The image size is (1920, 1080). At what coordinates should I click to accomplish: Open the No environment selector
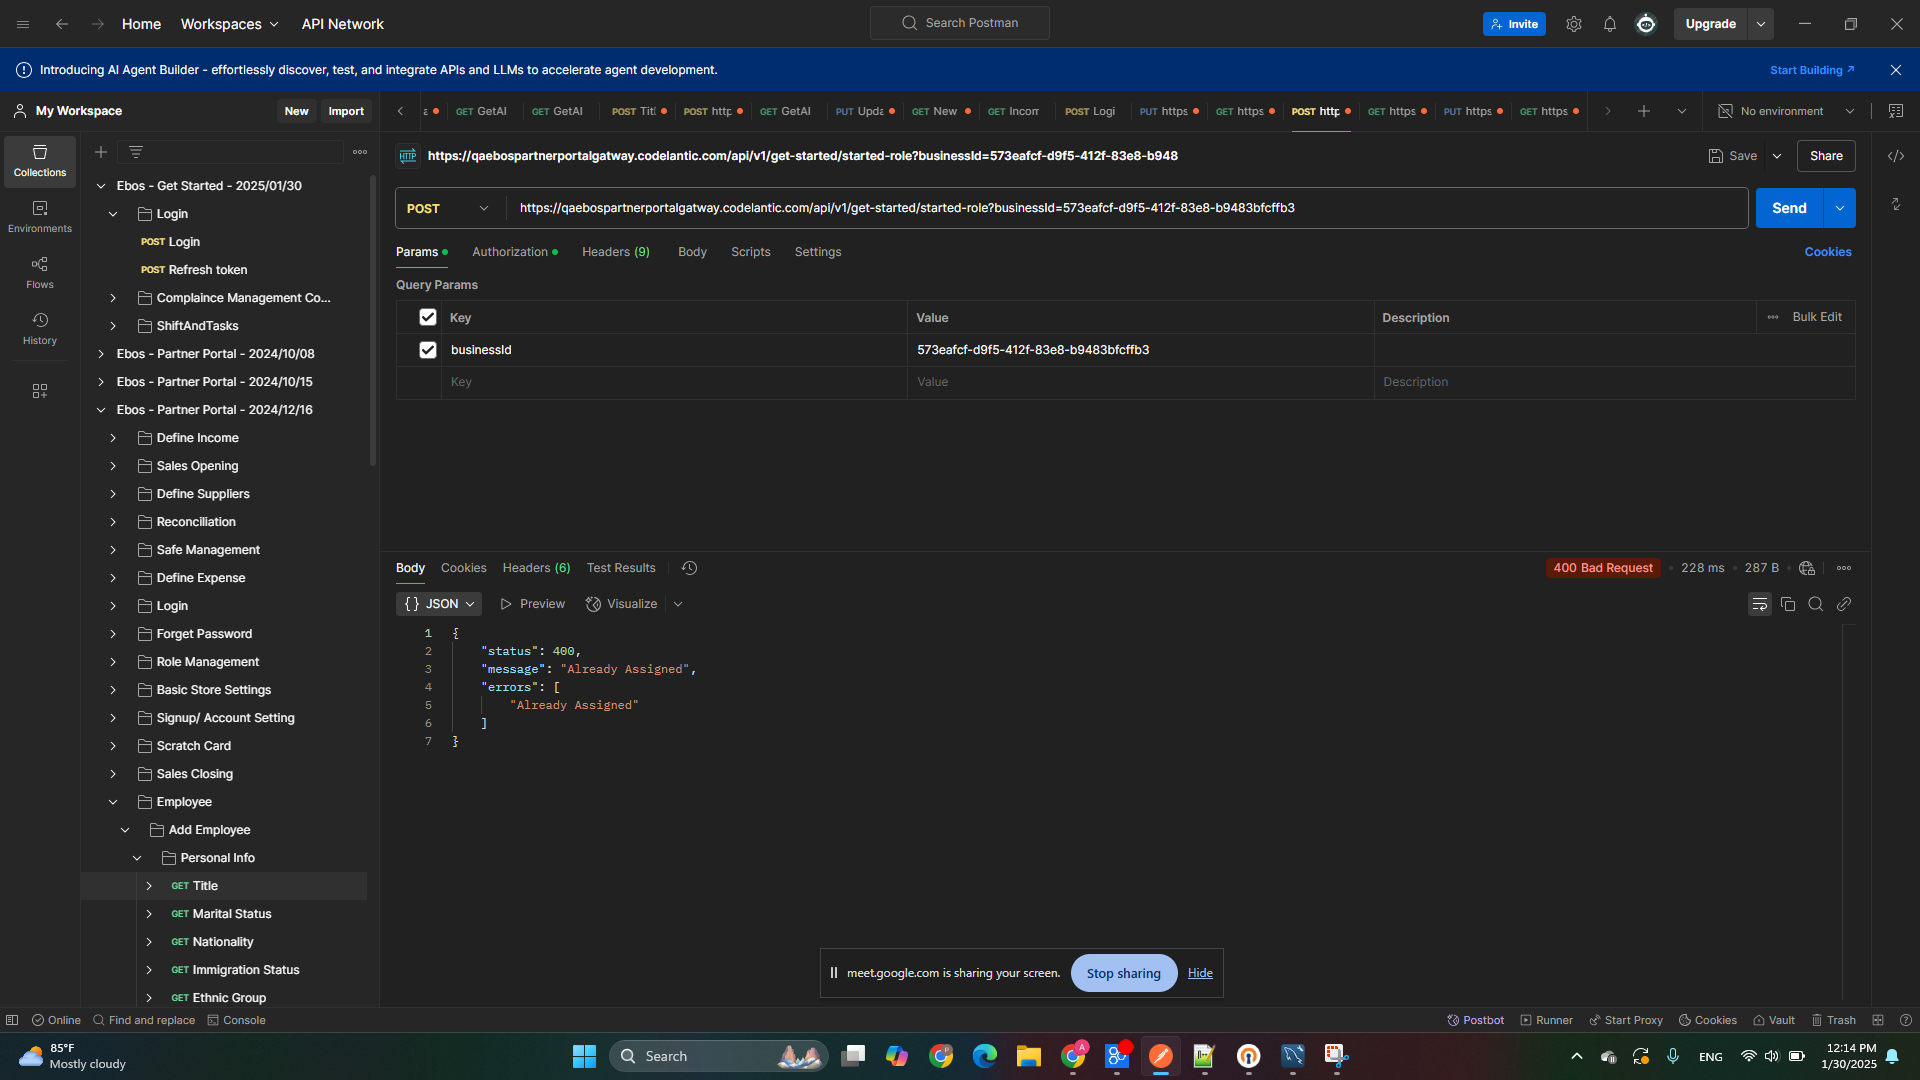pos(1787,111)
